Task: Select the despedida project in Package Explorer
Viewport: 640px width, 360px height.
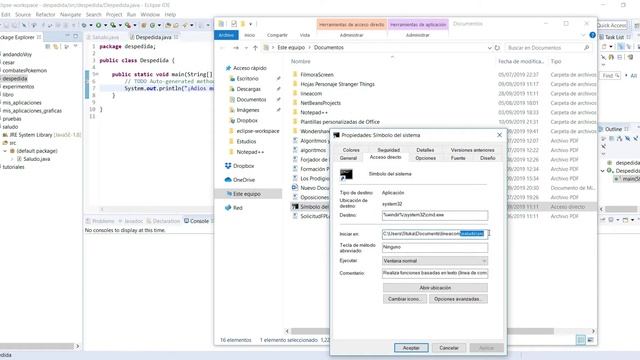Action: point(15,78)
